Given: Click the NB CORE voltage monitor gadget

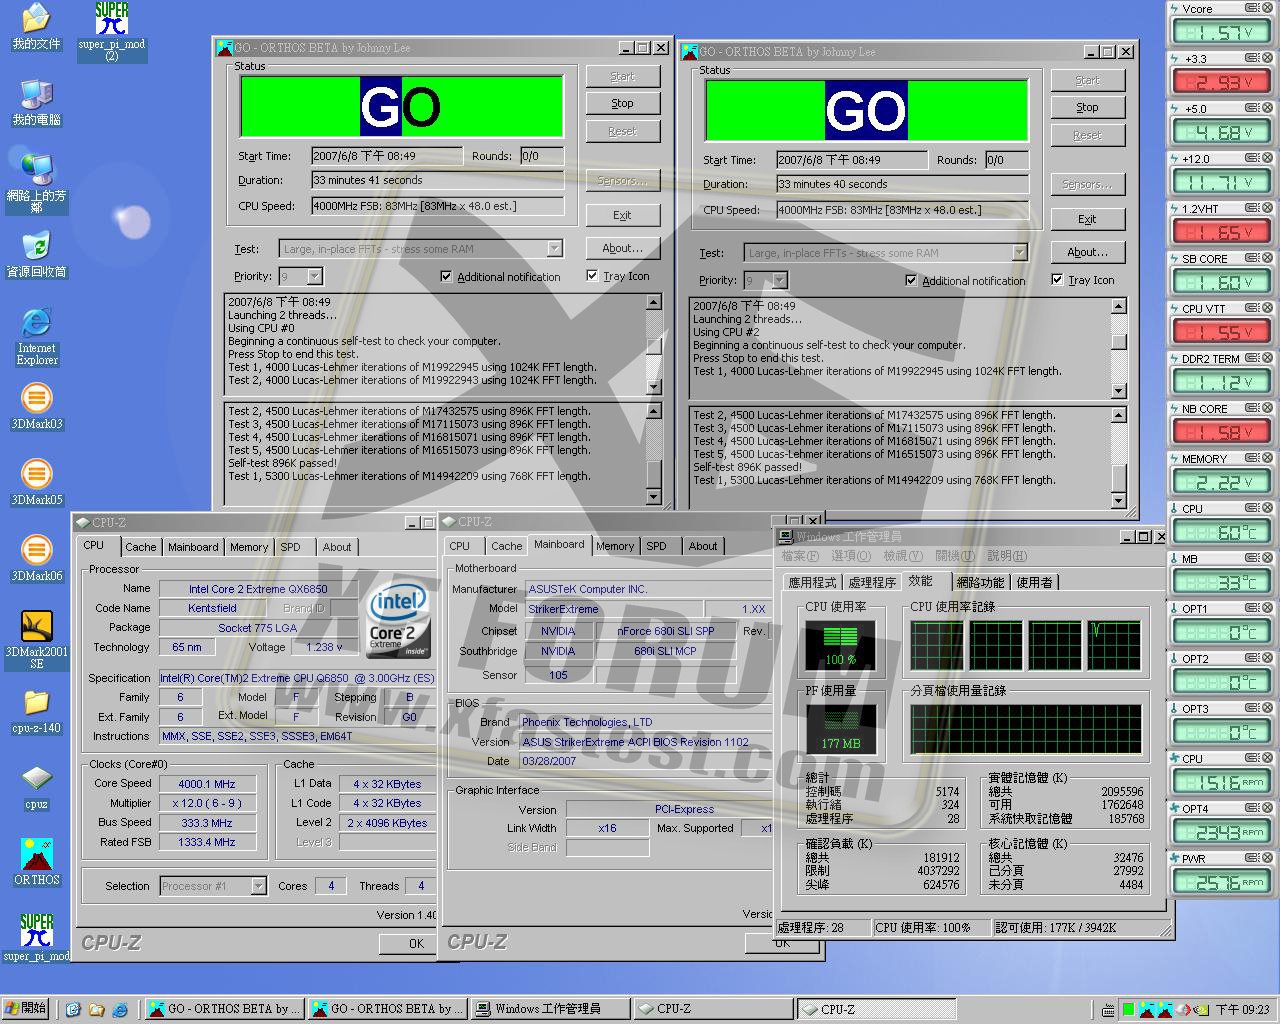Looking at the screenshot, I should pyautogui.click(x=1222, y=425).
